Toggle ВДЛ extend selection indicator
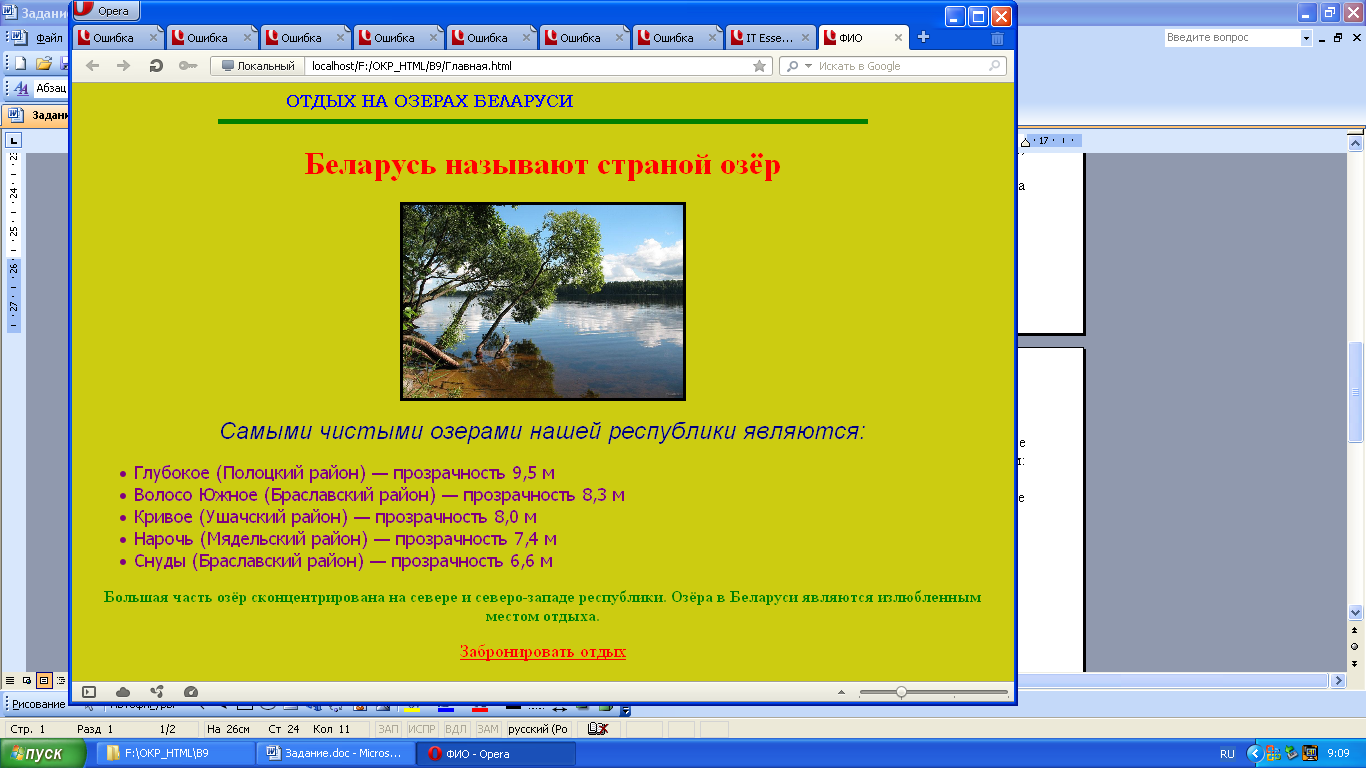 pyautogui.click(x=455, y=729)
